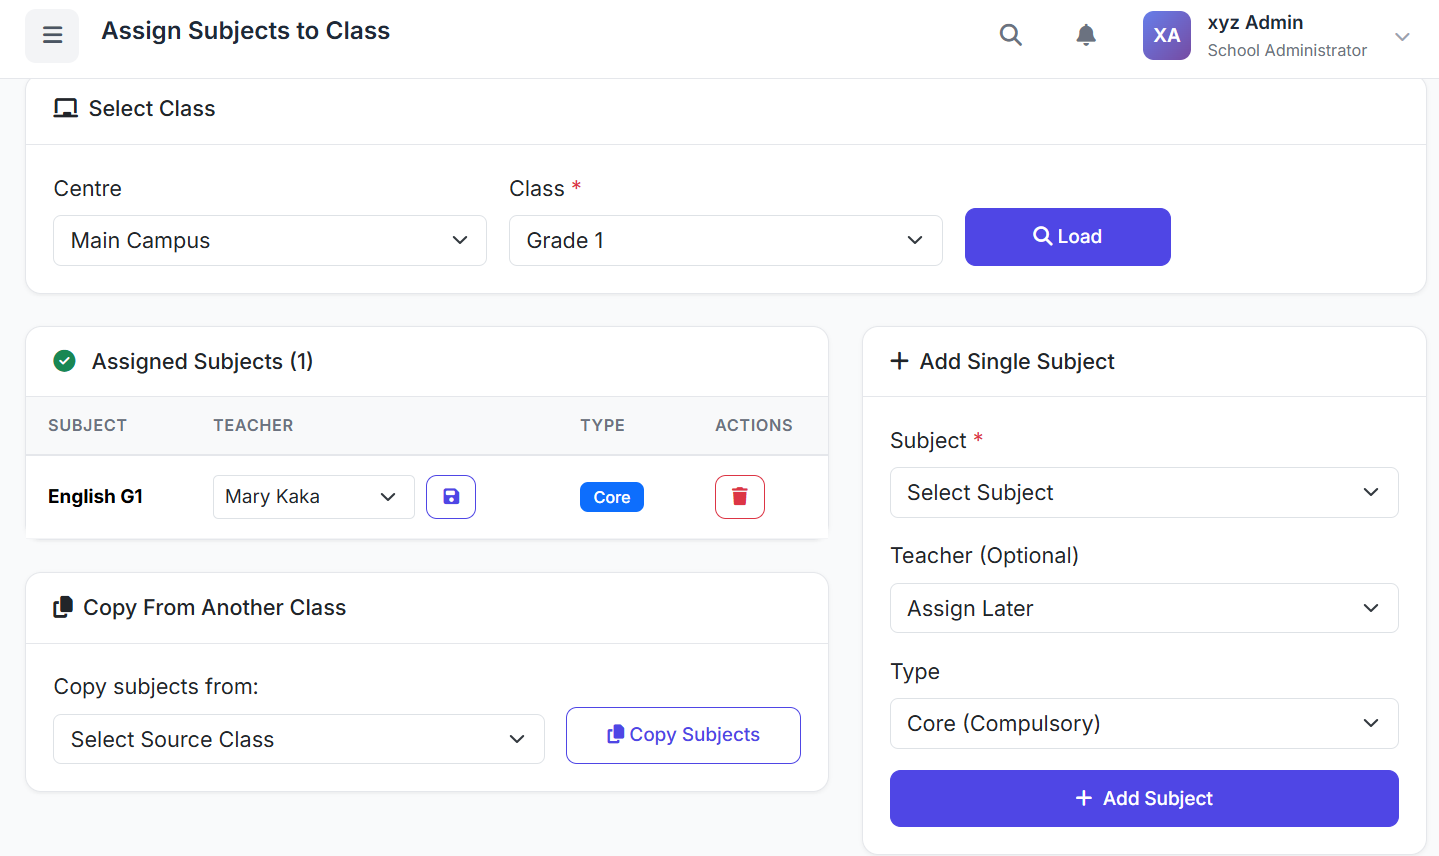Image resolution: width=1439 pixels, height=856 pixels.
Task: Open the Centre dropdown
Action: (x=270, y=241)
